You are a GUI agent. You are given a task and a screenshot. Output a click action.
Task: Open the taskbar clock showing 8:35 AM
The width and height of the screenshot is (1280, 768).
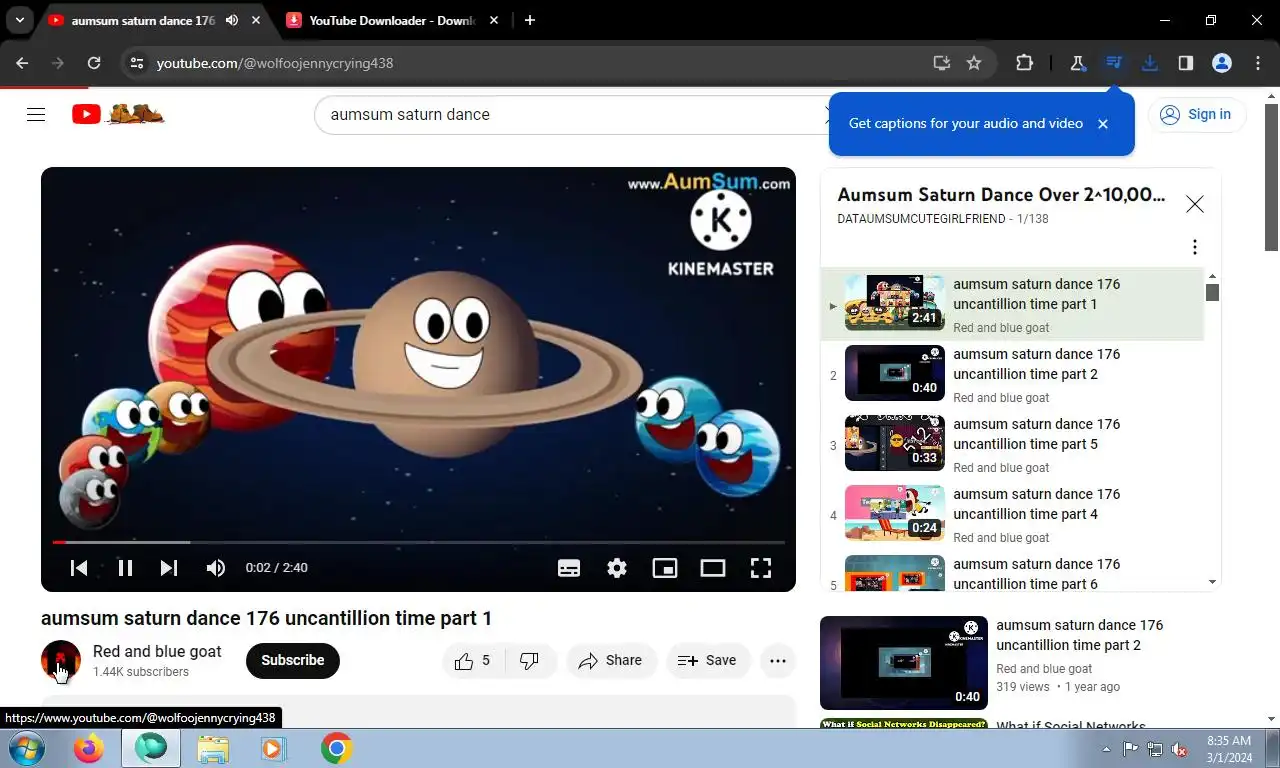1229,749
